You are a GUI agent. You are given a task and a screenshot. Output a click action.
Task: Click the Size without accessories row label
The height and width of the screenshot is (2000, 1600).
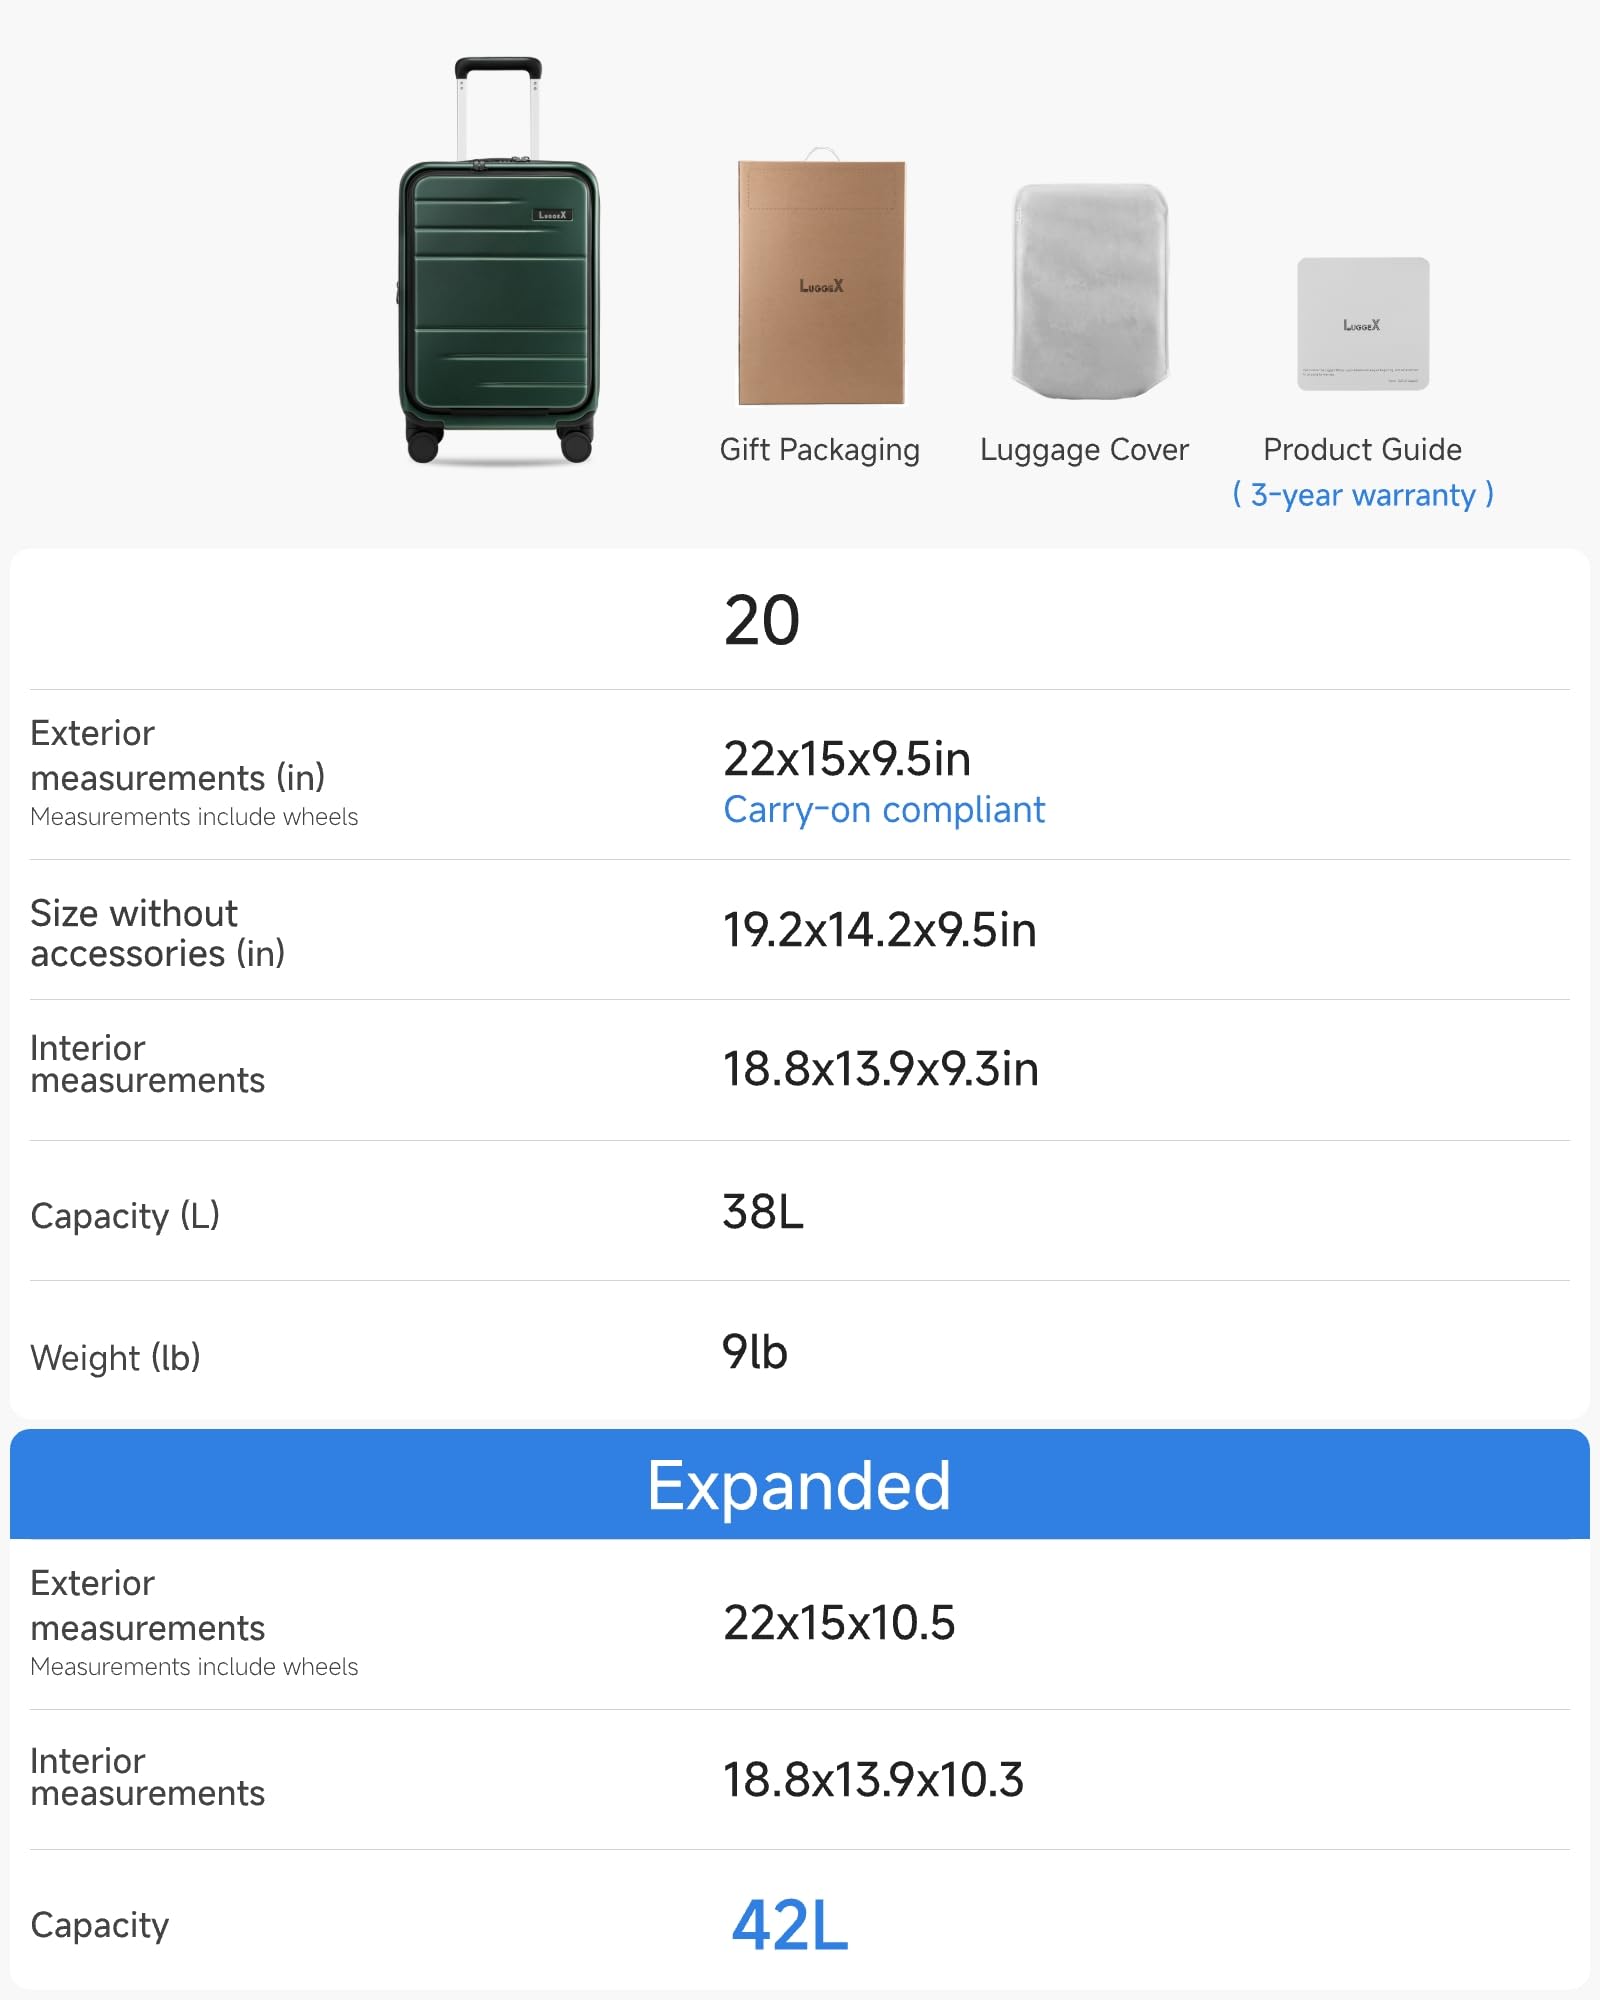point(157,933)
